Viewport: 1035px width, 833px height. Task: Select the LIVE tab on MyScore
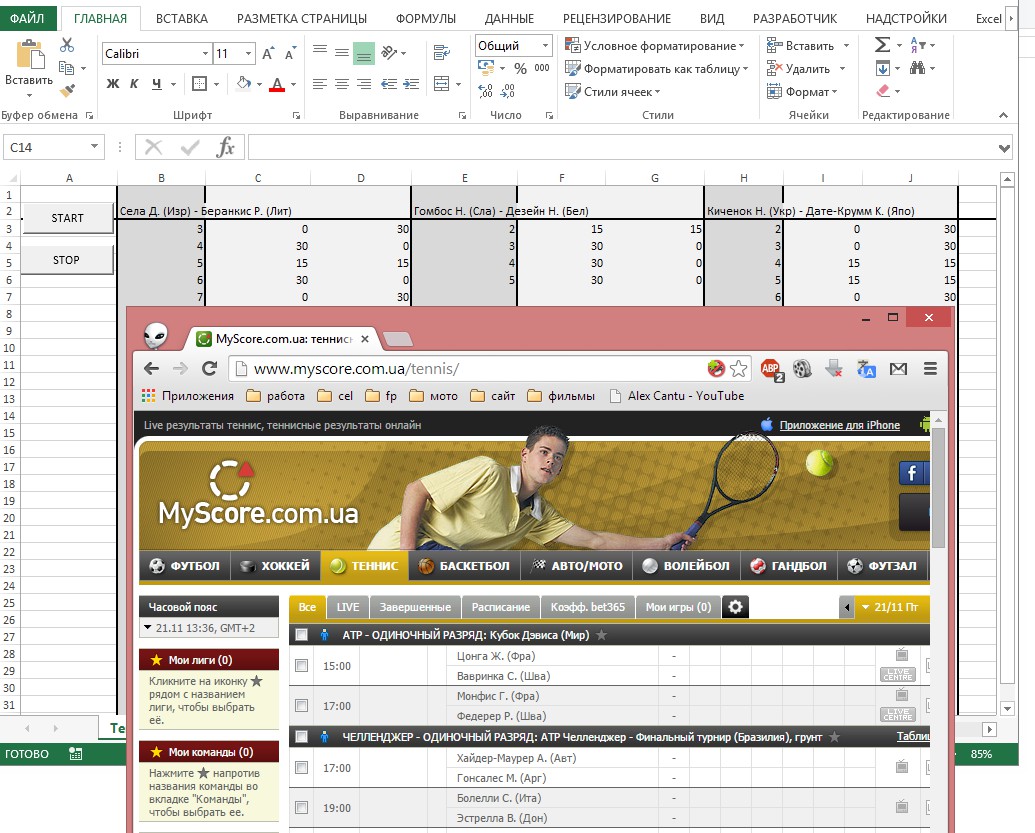coord(348,607)
